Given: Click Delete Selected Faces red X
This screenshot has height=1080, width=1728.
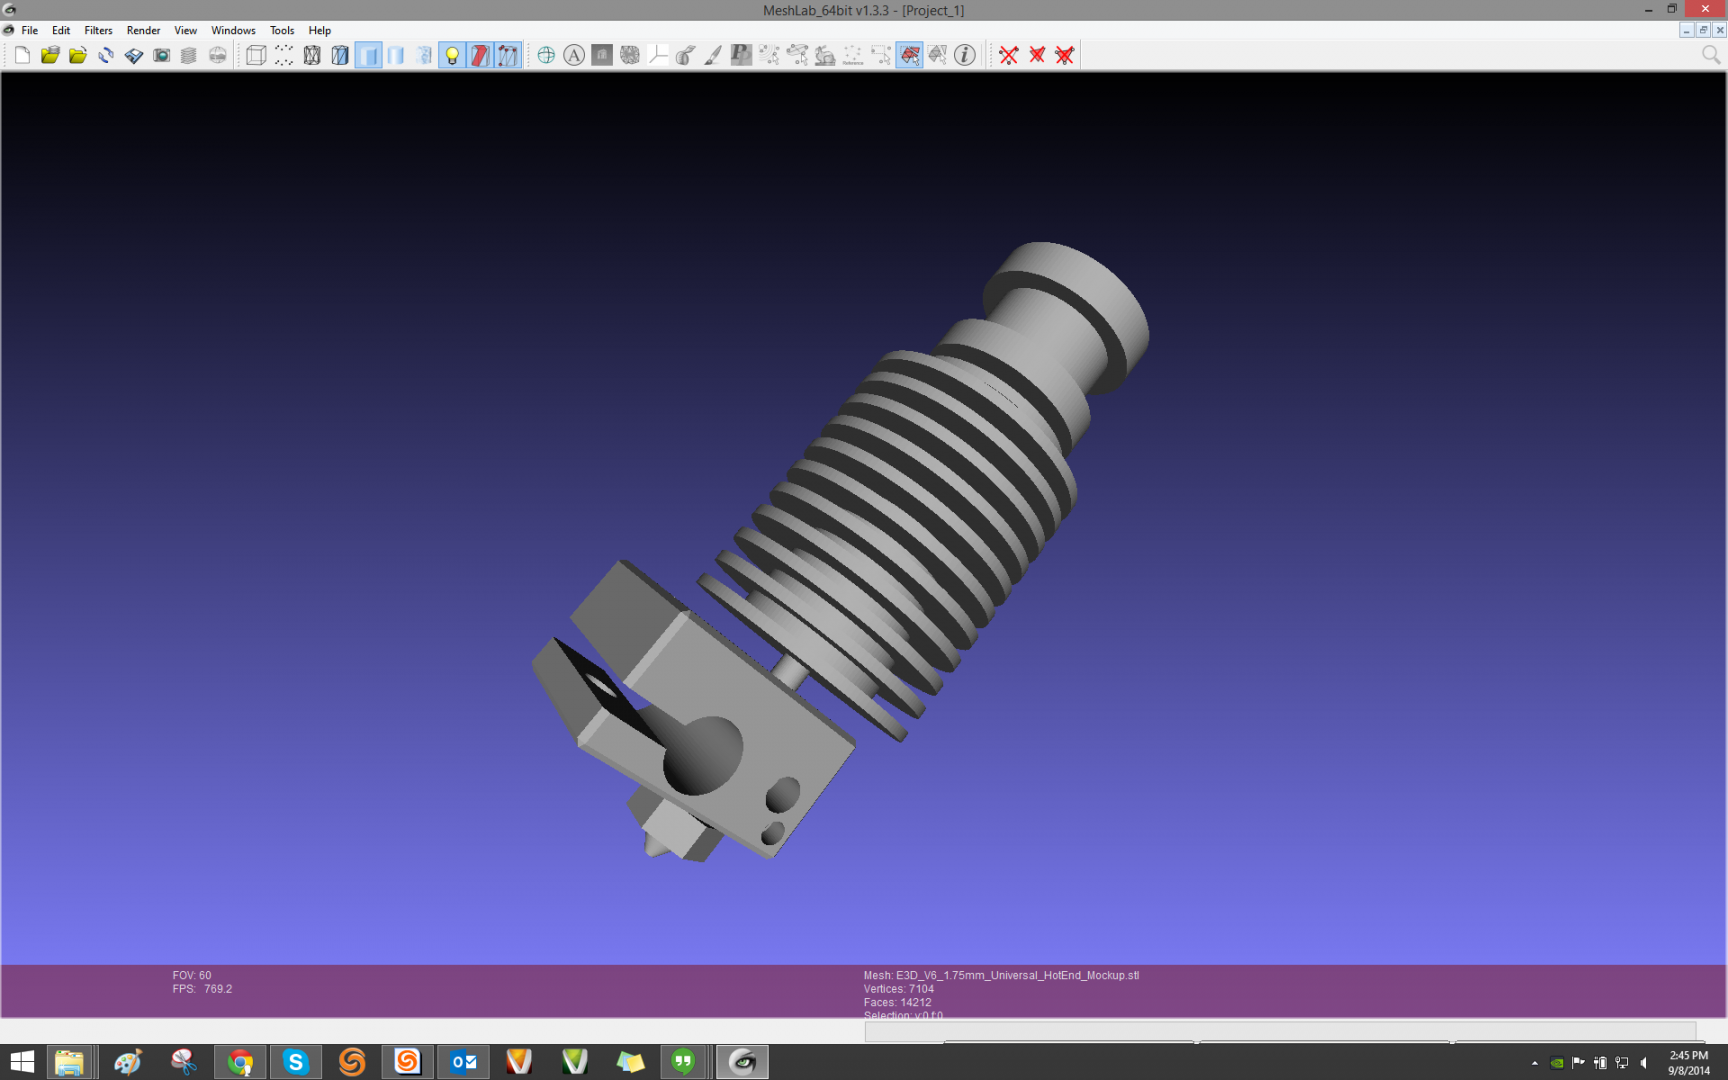Looking at the screenshot, I should tap(1009, 56).
